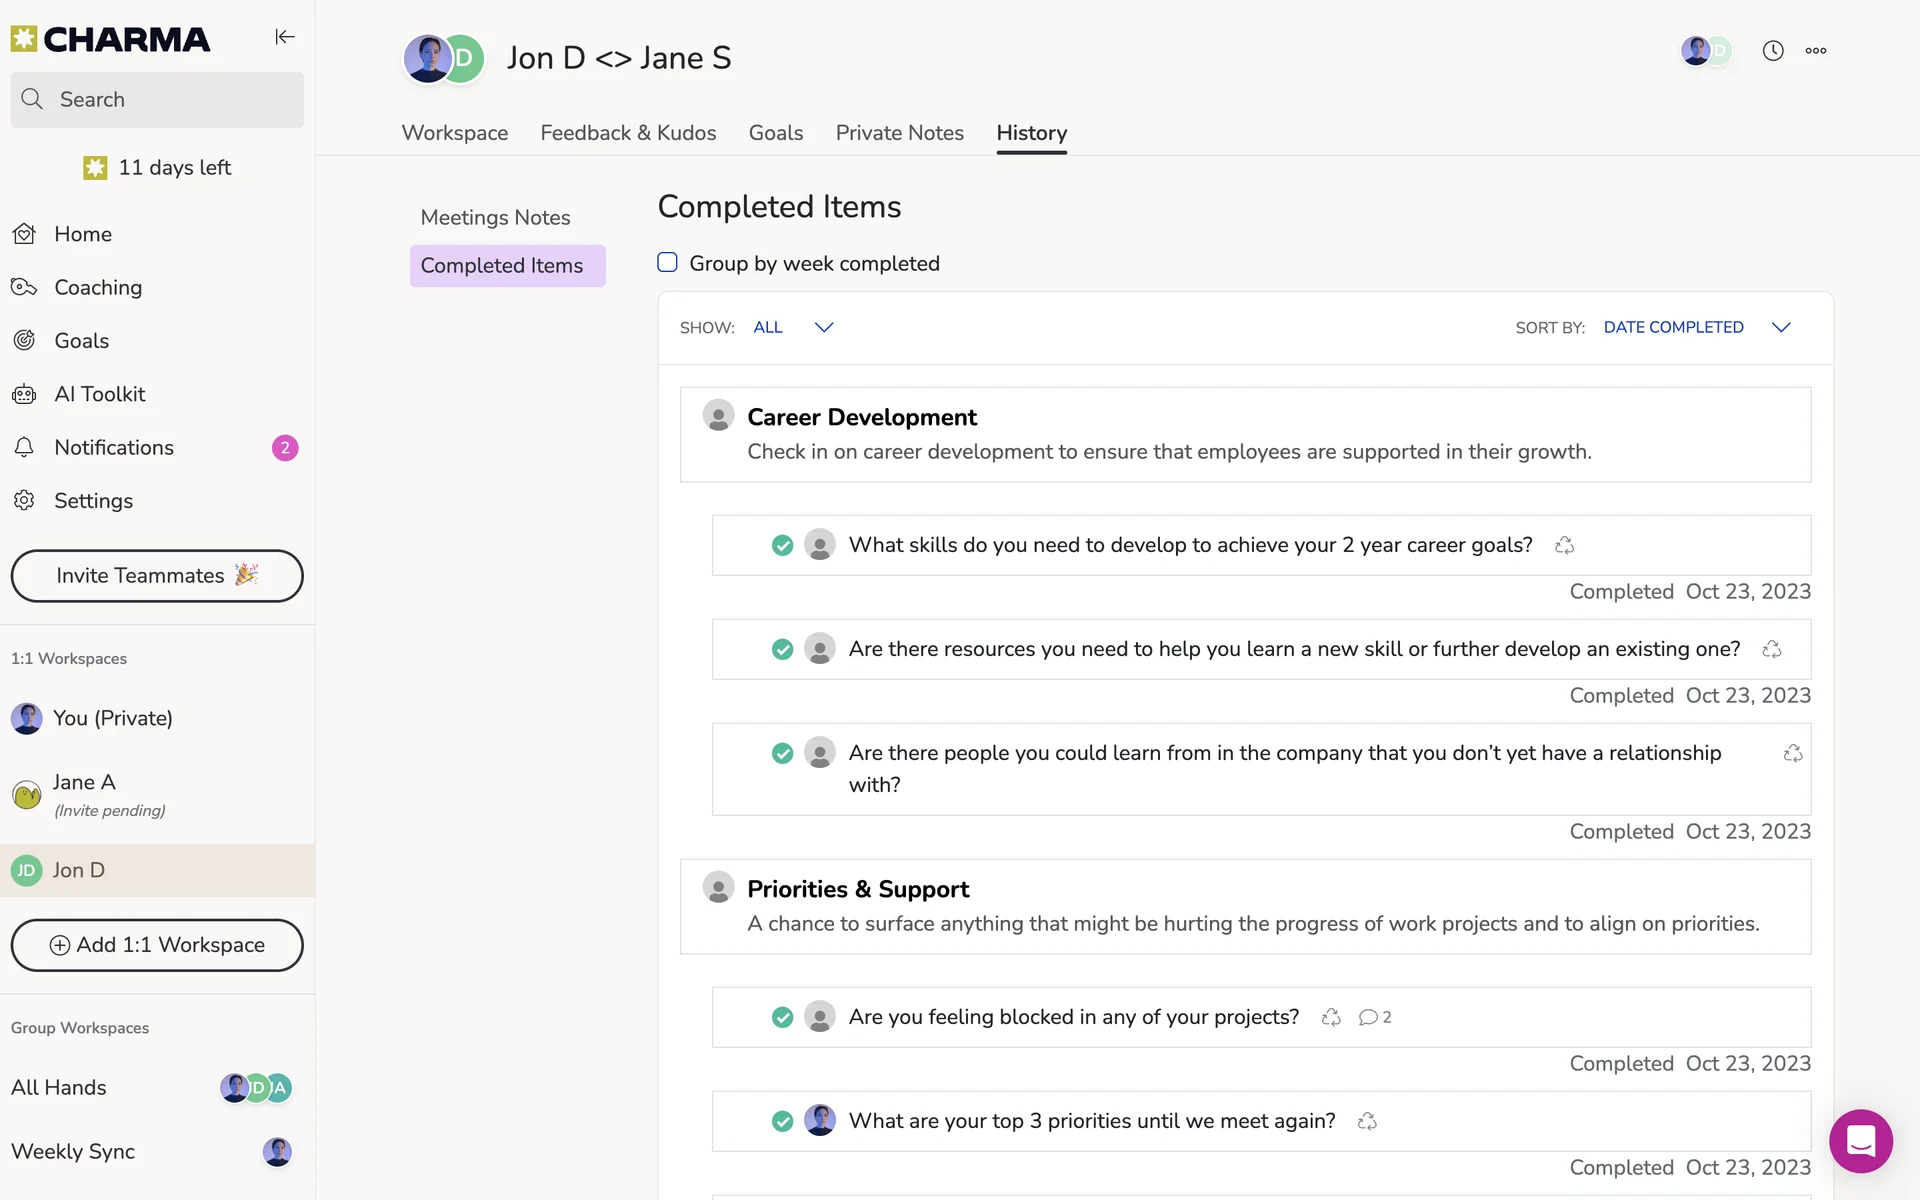Image resolution: width=1920 pixels, height=1200 pixels.
Task: Click the Search input field
Action: pyautogui.click(x=157, y=100)
